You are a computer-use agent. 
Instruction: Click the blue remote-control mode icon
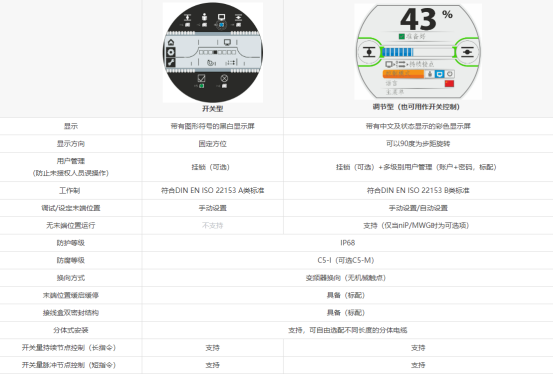pyautogui.click(x=439, y=74)
